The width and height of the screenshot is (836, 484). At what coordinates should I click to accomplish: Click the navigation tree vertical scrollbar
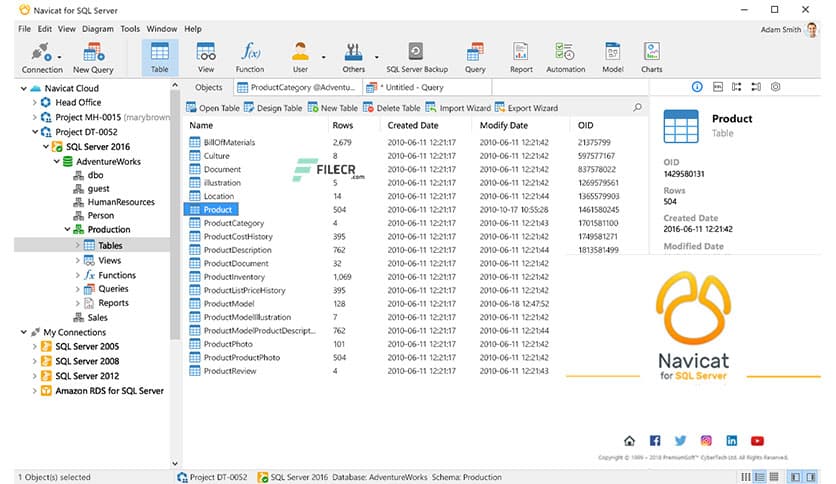[x=175, y=213]
